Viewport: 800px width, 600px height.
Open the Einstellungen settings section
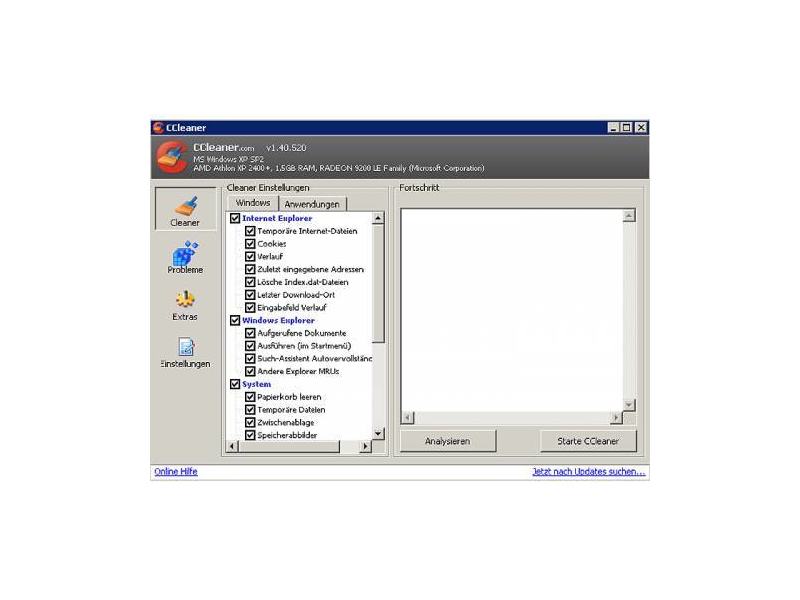pos(185,353)
